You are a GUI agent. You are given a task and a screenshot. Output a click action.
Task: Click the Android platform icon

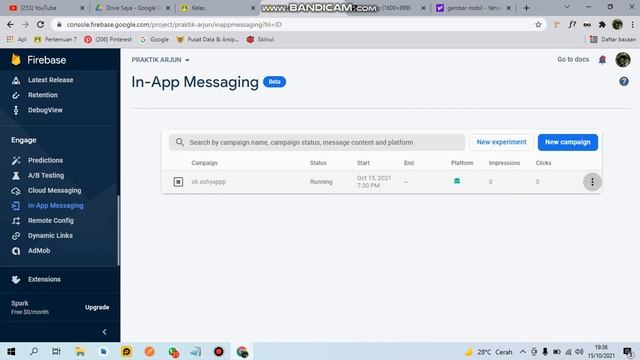(457, 181)
